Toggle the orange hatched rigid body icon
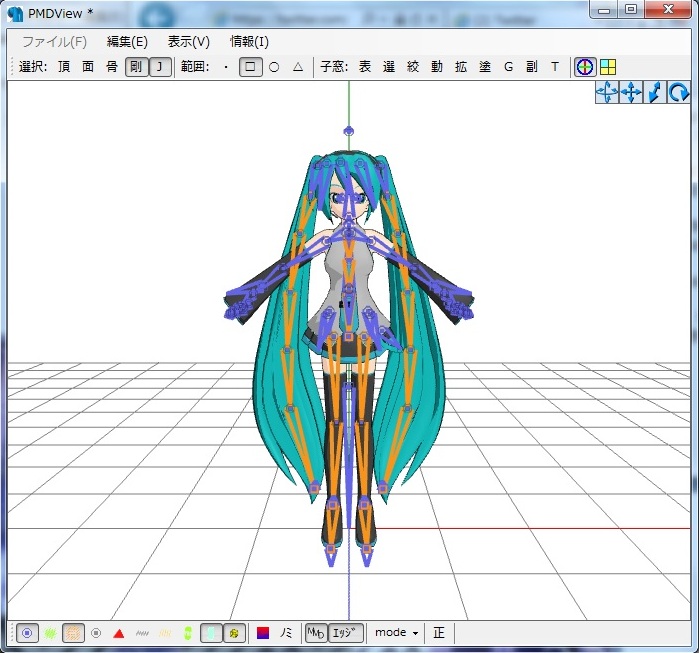699x653 pixels. [73, 633]
